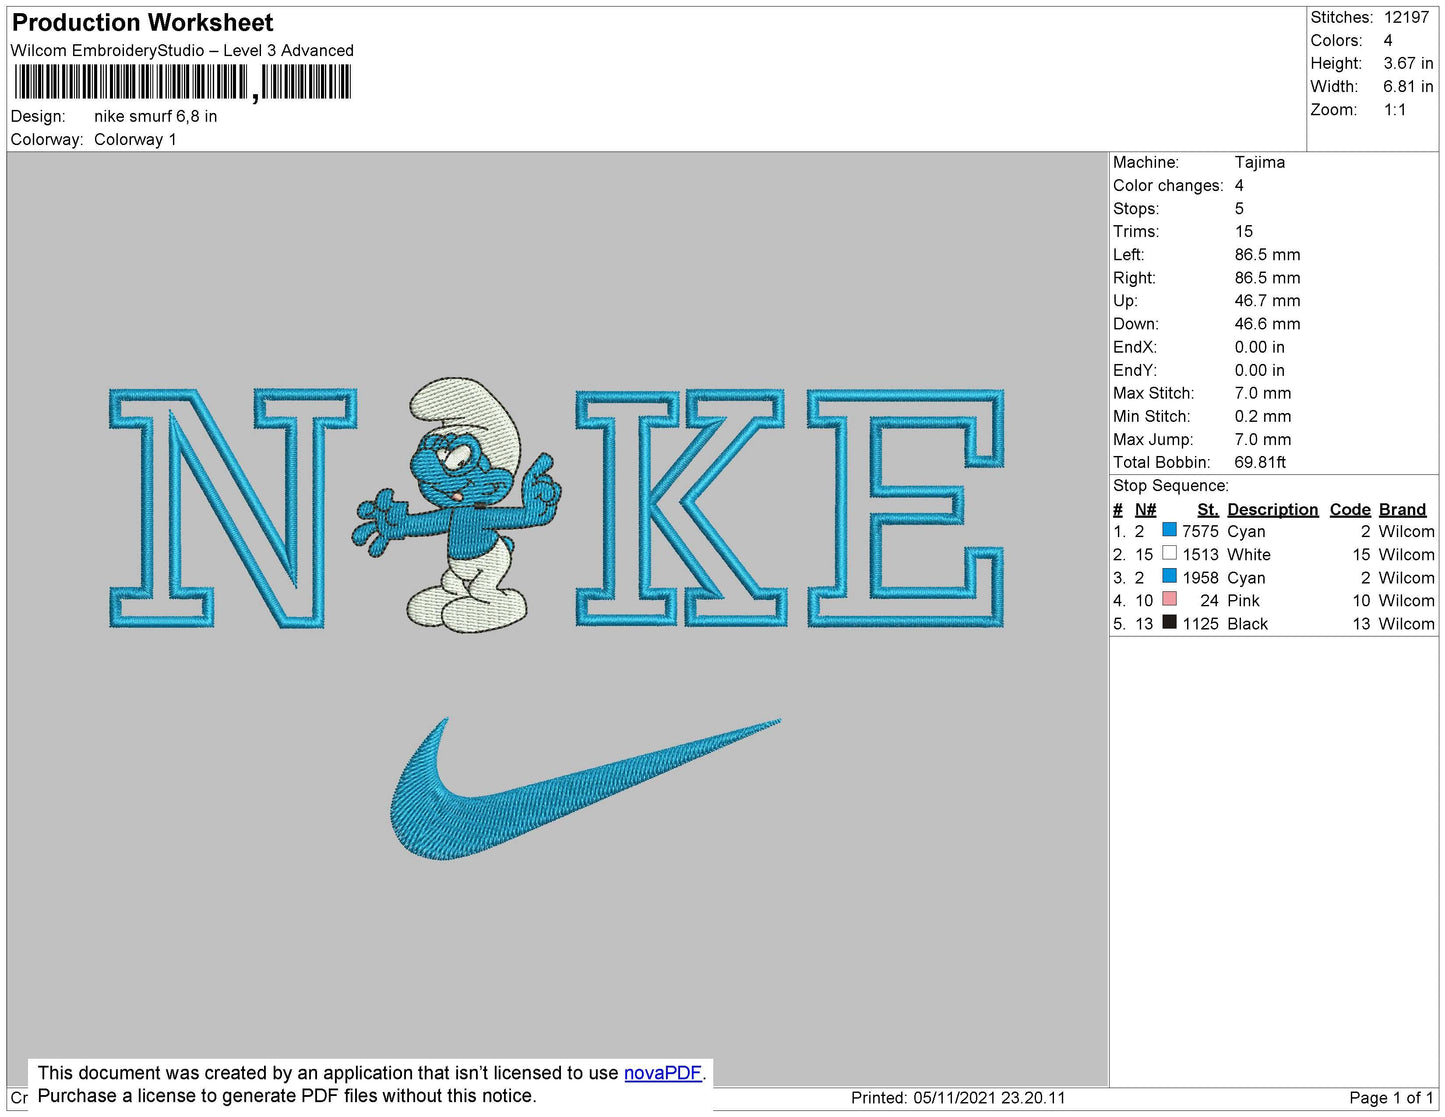Click the 'Colorway 1' value

click(135, 140)
